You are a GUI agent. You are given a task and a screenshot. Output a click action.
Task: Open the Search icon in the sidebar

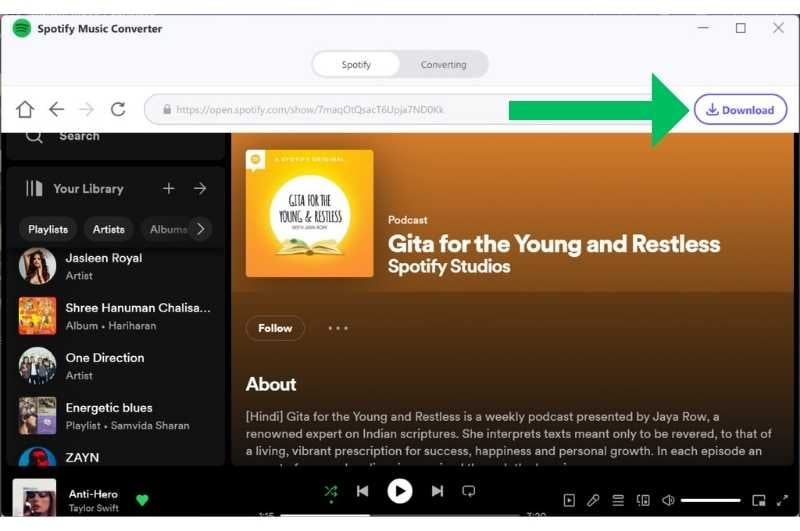[34, 136]
